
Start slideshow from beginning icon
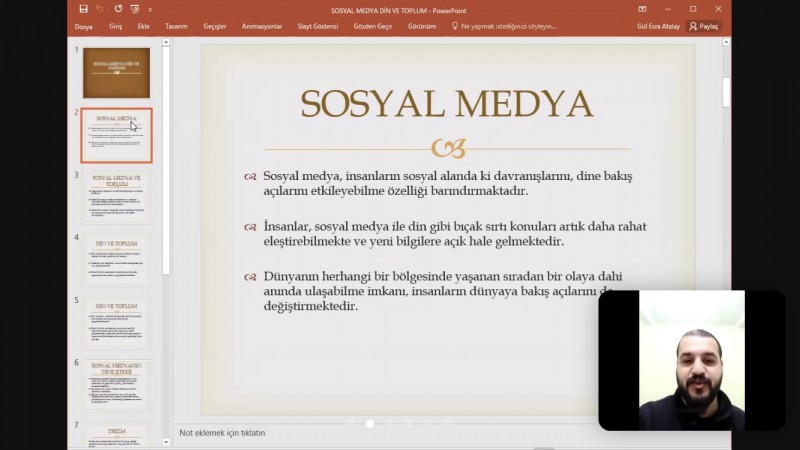coord(134,9)
